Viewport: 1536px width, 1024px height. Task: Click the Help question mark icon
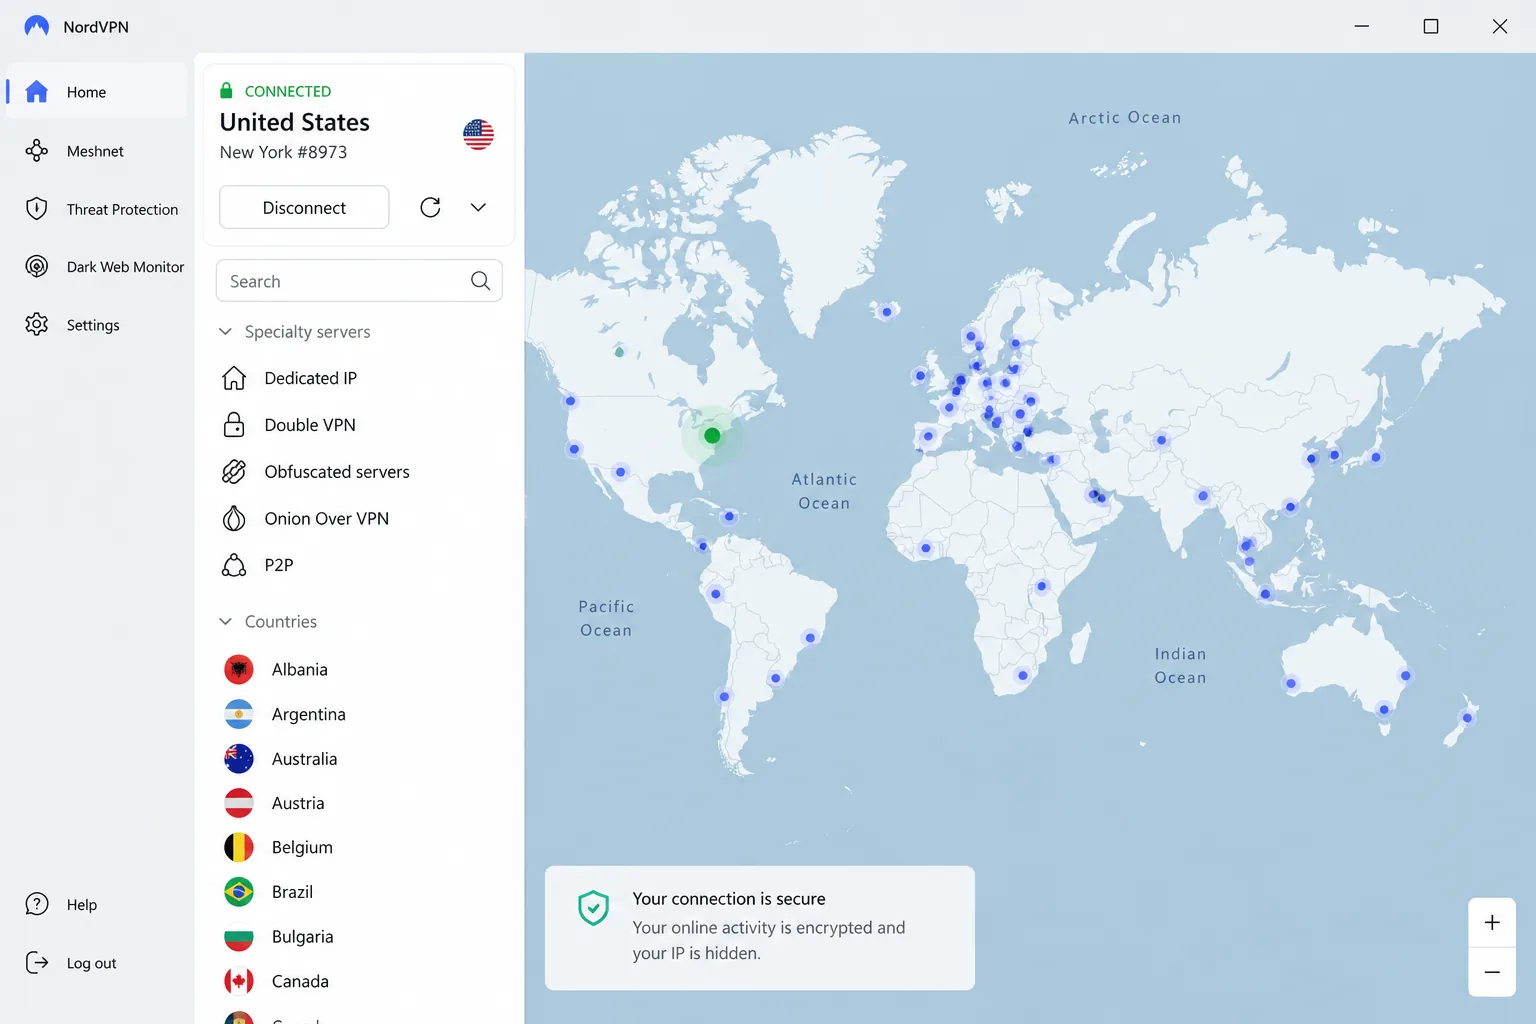[x=37, y=905]
